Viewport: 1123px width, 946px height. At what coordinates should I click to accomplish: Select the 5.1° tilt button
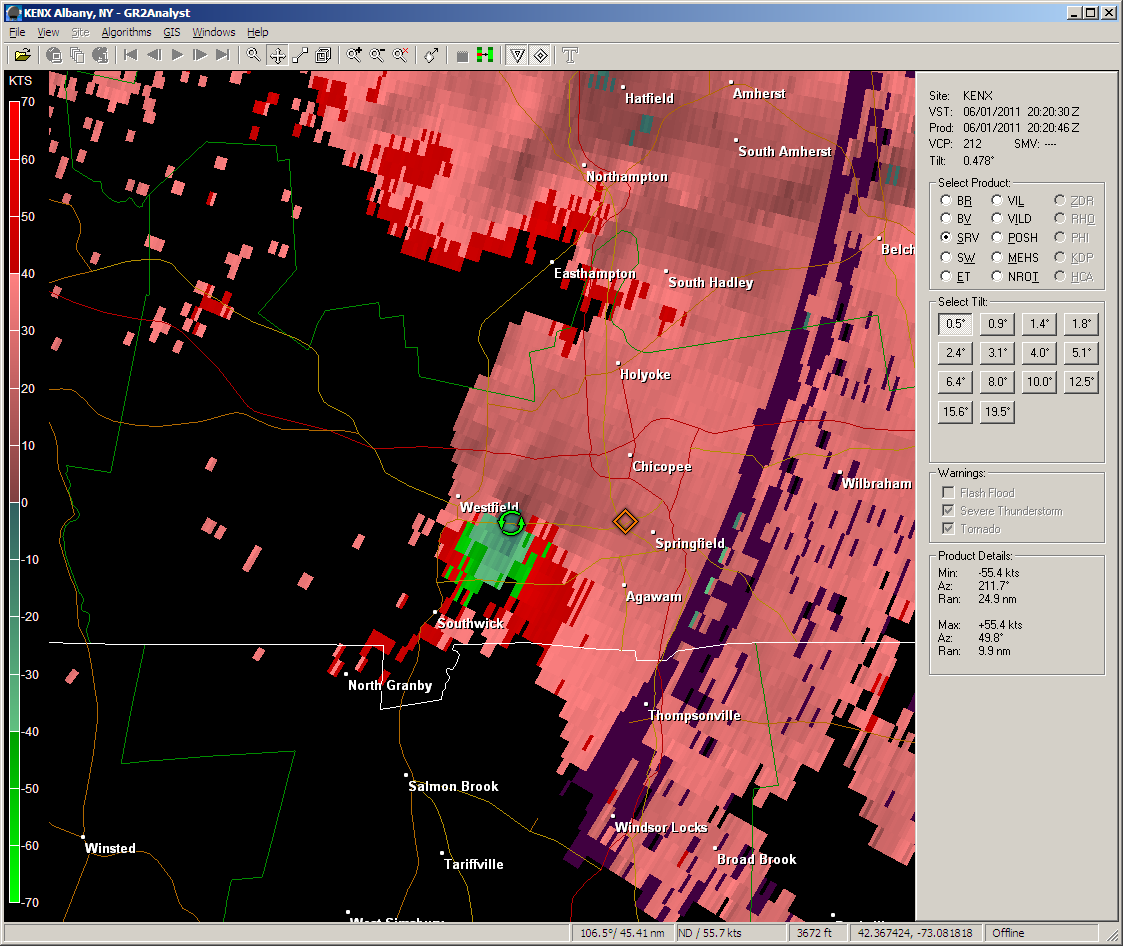[1081, 352]
